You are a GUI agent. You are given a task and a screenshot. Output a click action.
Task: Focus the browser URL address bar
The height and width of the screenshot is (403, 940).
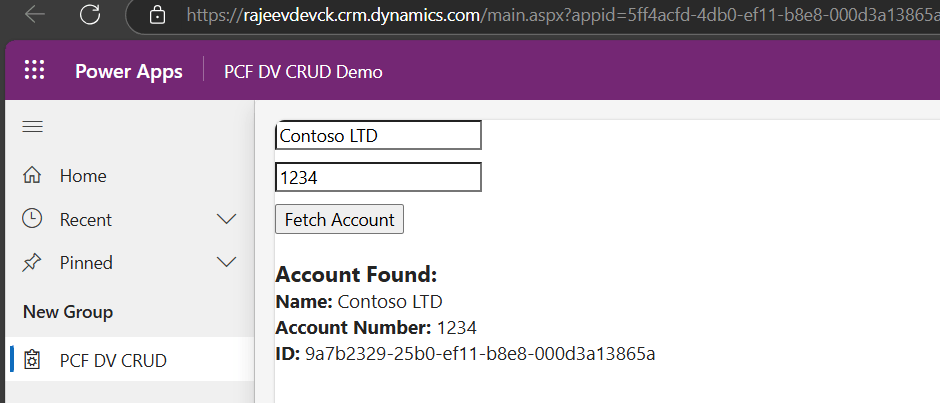[550, 15]
